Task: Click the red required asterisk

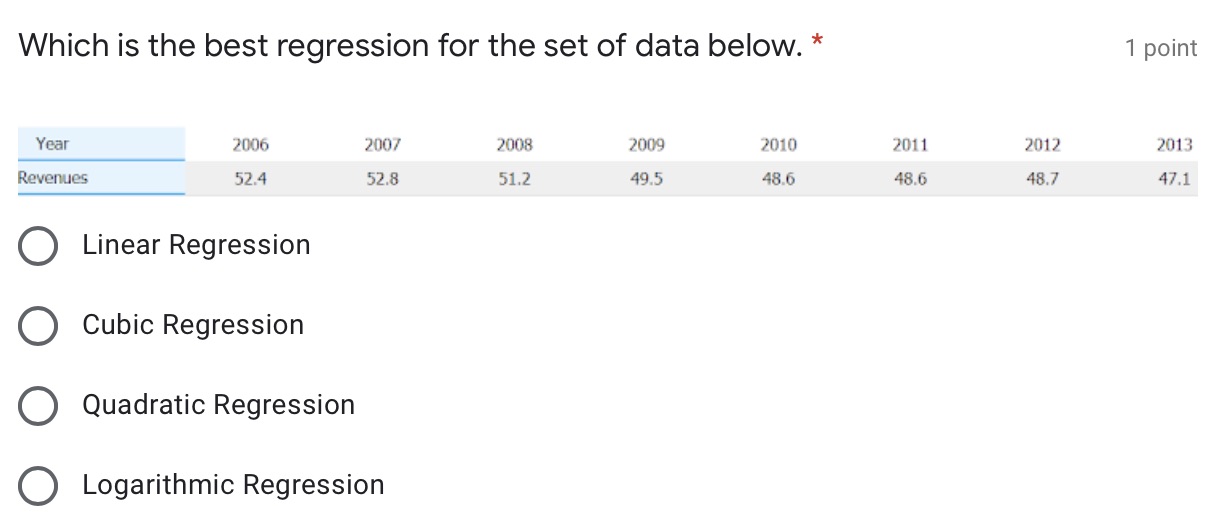Action: (x=819, y=41)
